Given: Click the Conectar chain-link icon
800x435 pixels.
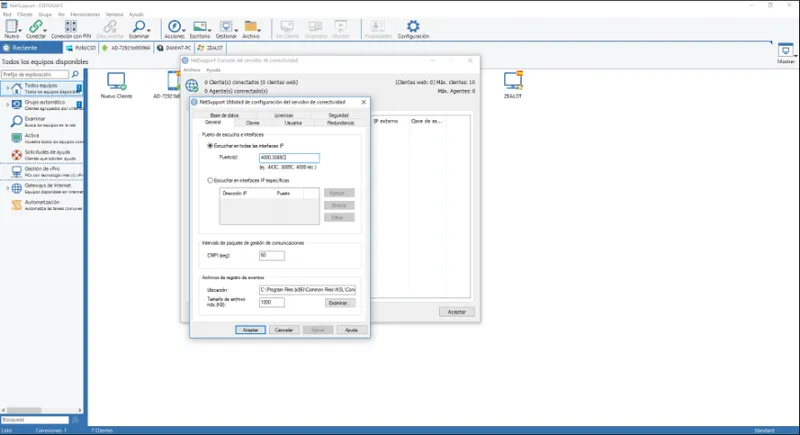Looking at the screenshot, I should click(x=35, y=26).
